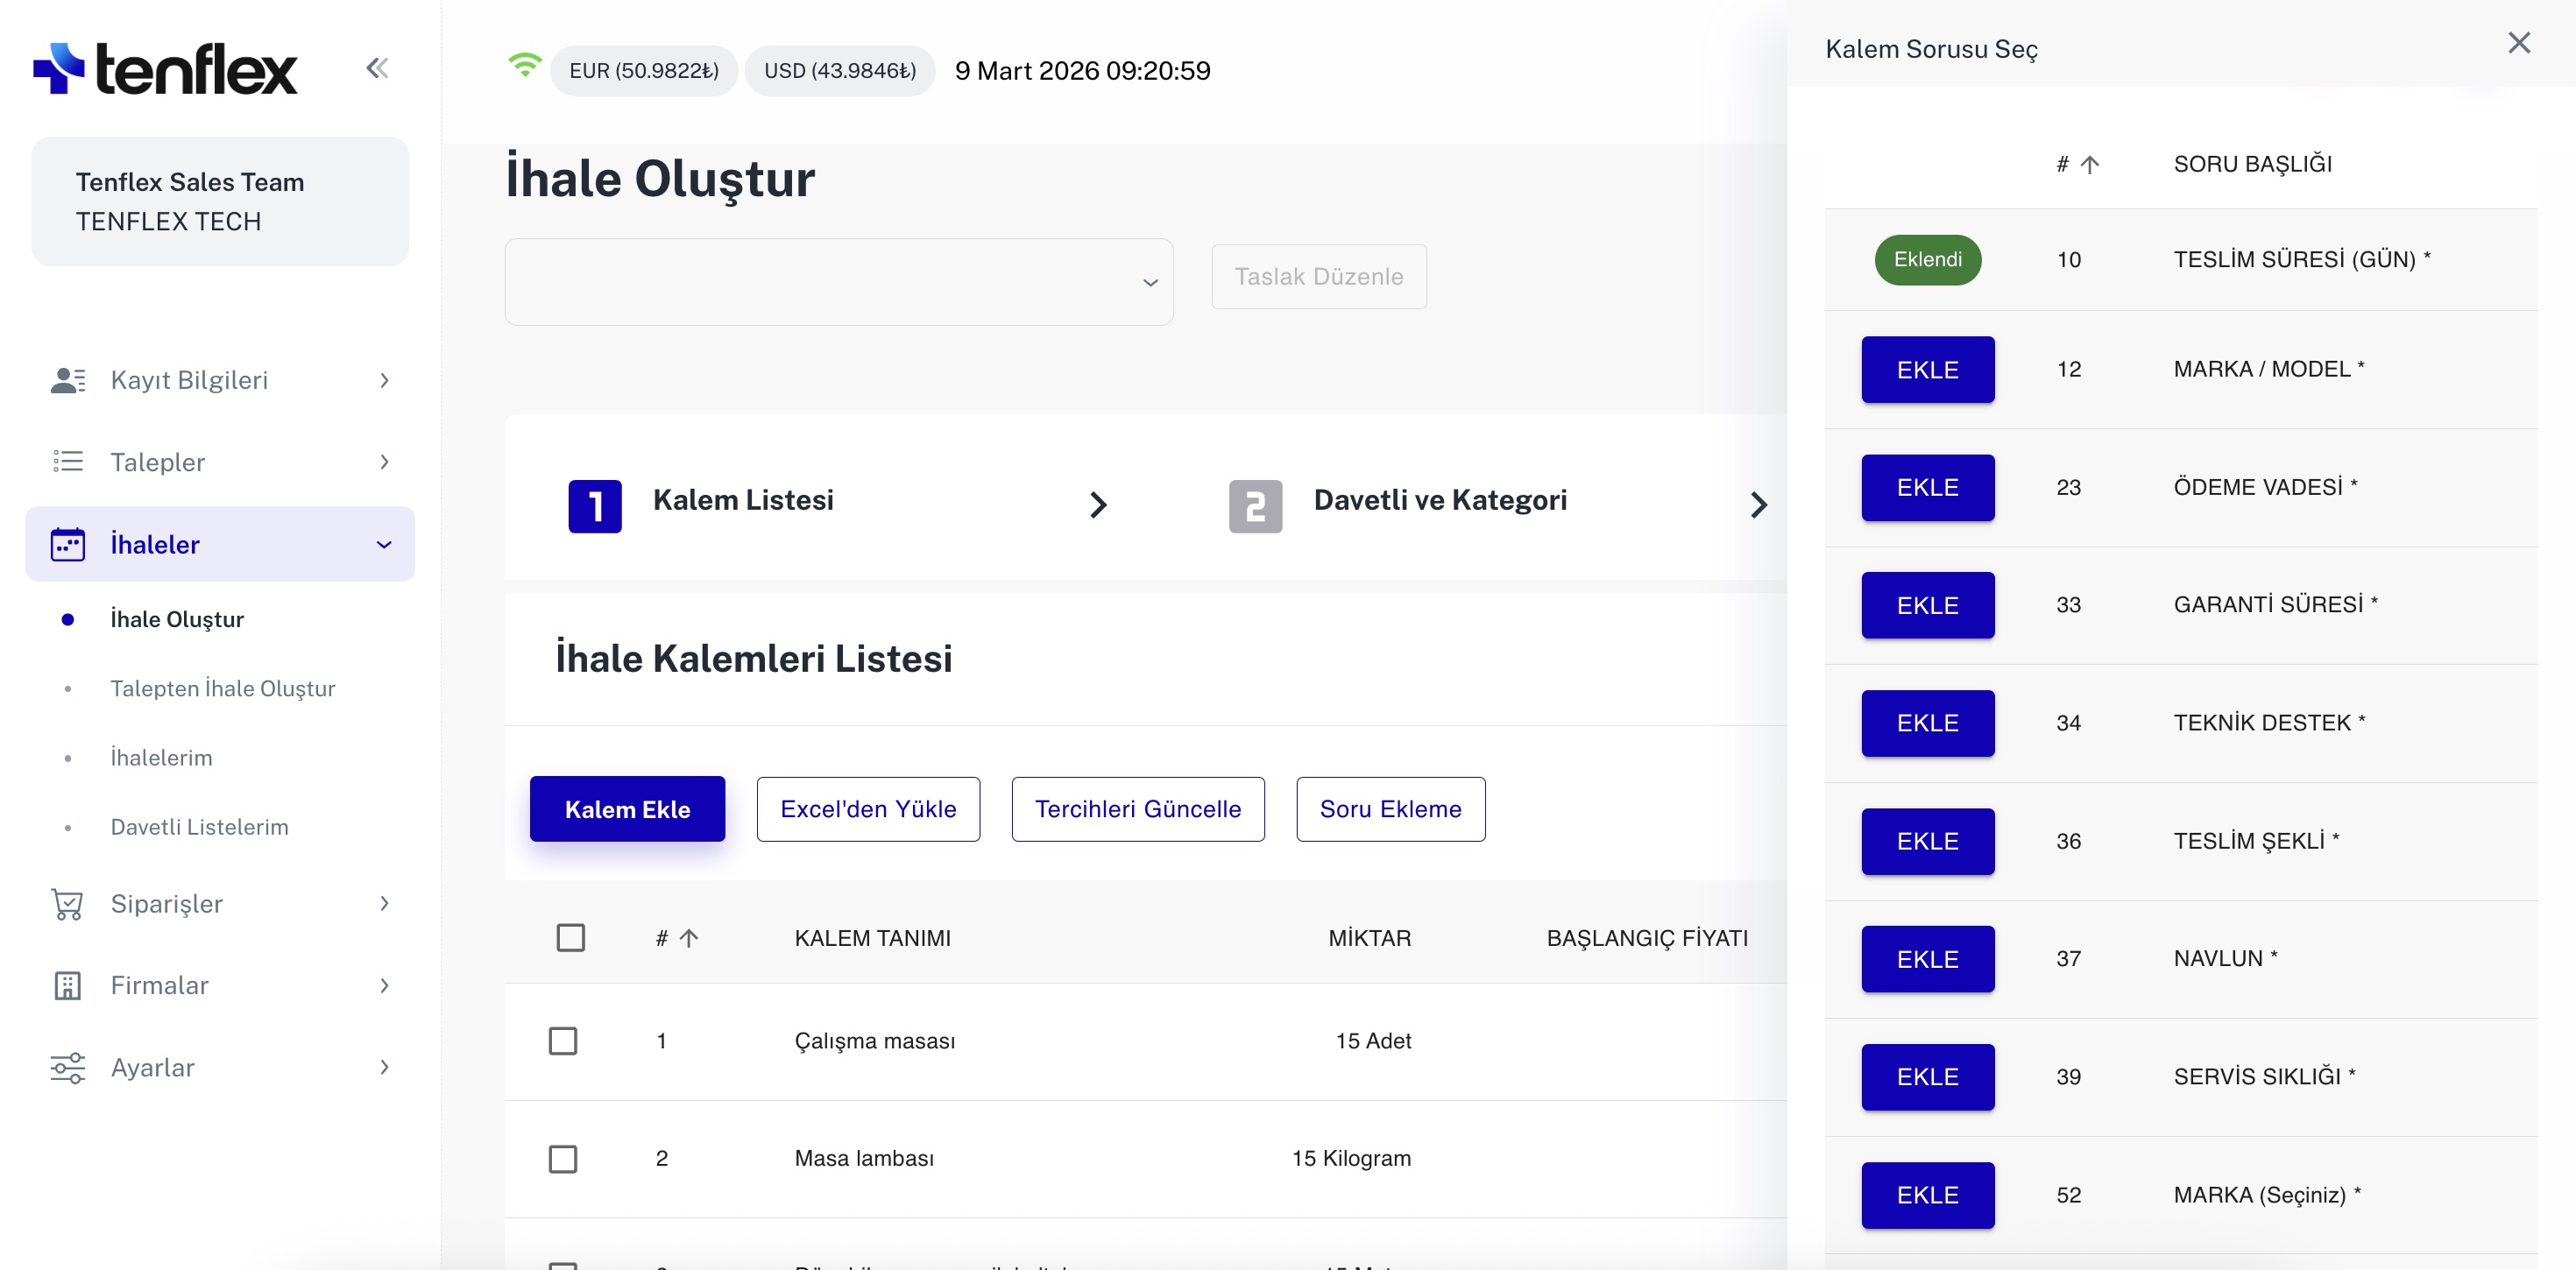Click the step 2 number badge
The width and height of the screenshot is (2576, 1270).
pos(1255,506)
